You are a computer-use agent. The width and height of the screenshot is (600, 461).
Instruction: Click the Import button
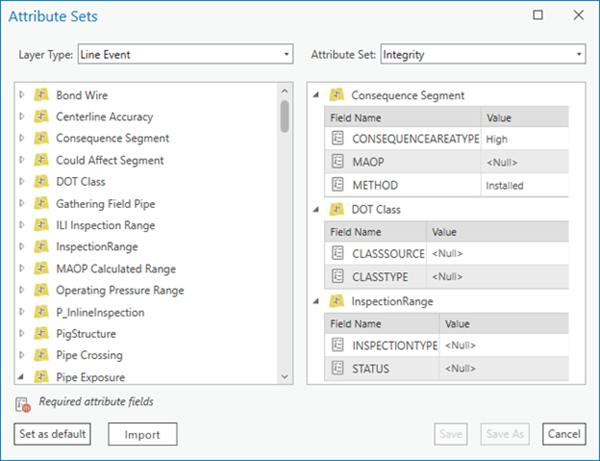(x=142, y=434)
